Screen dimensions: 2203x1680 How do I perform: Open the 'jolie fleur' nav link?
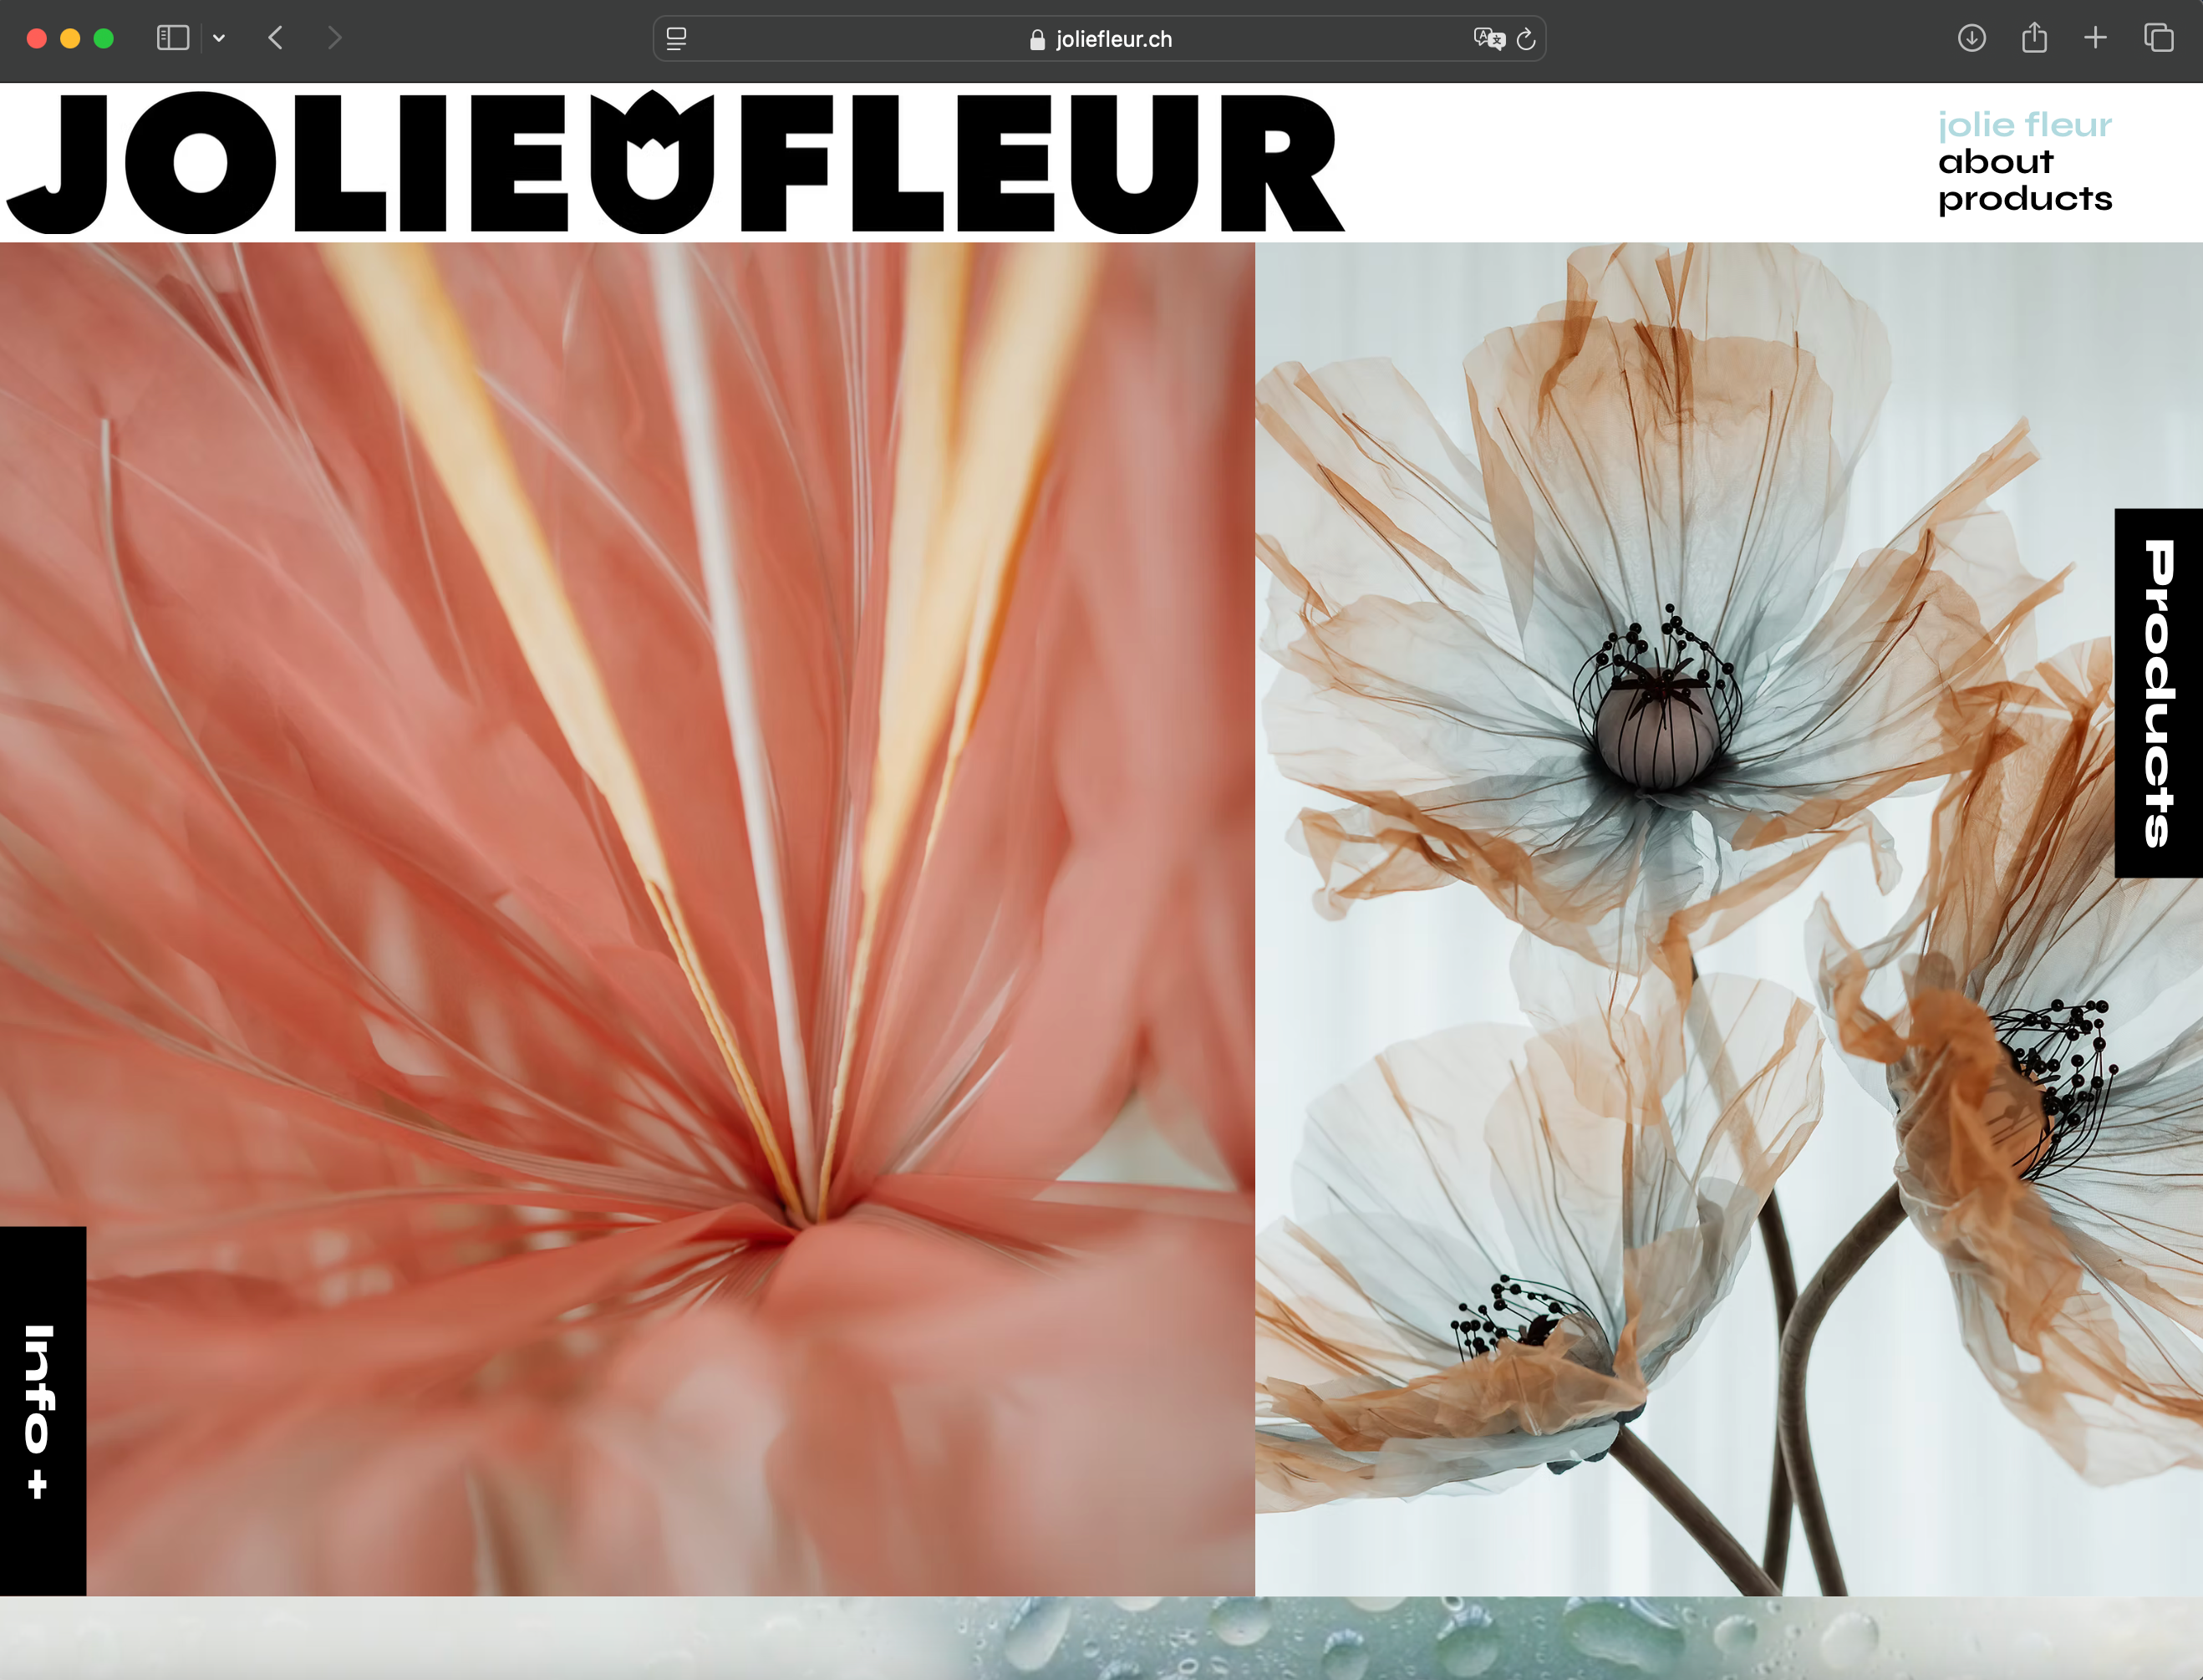tap(2024, 125)
